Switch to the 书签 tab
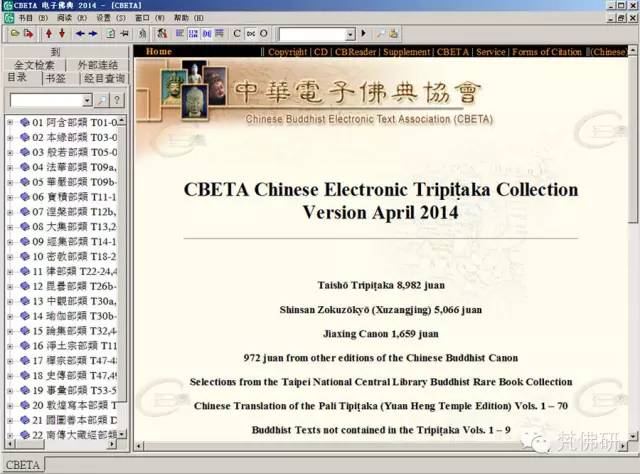This screenshot has height=474, width=640. (x=55, y=78)
